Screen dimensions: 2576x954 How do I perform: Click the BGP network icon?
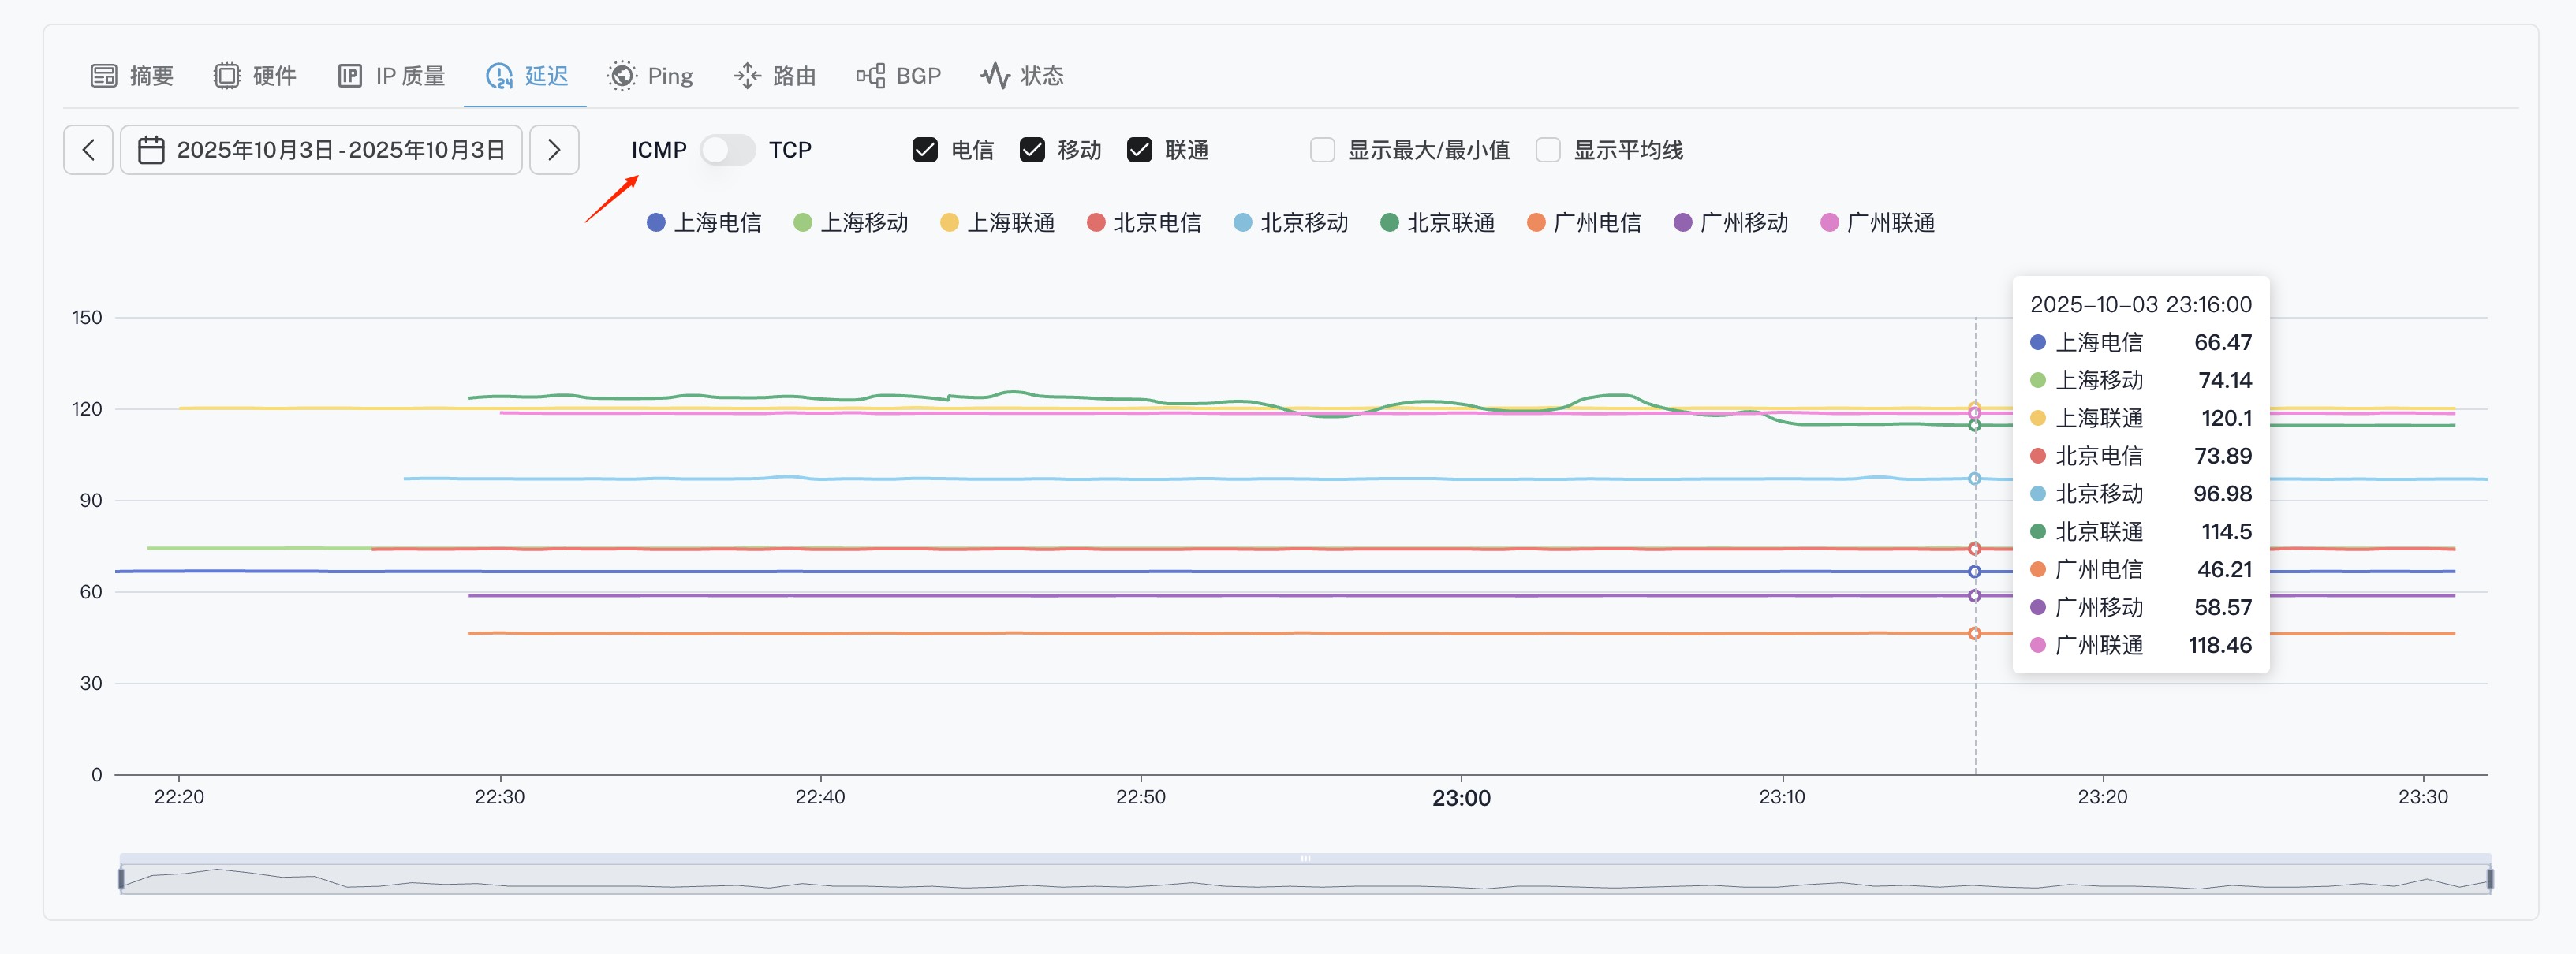coord(870,76)
